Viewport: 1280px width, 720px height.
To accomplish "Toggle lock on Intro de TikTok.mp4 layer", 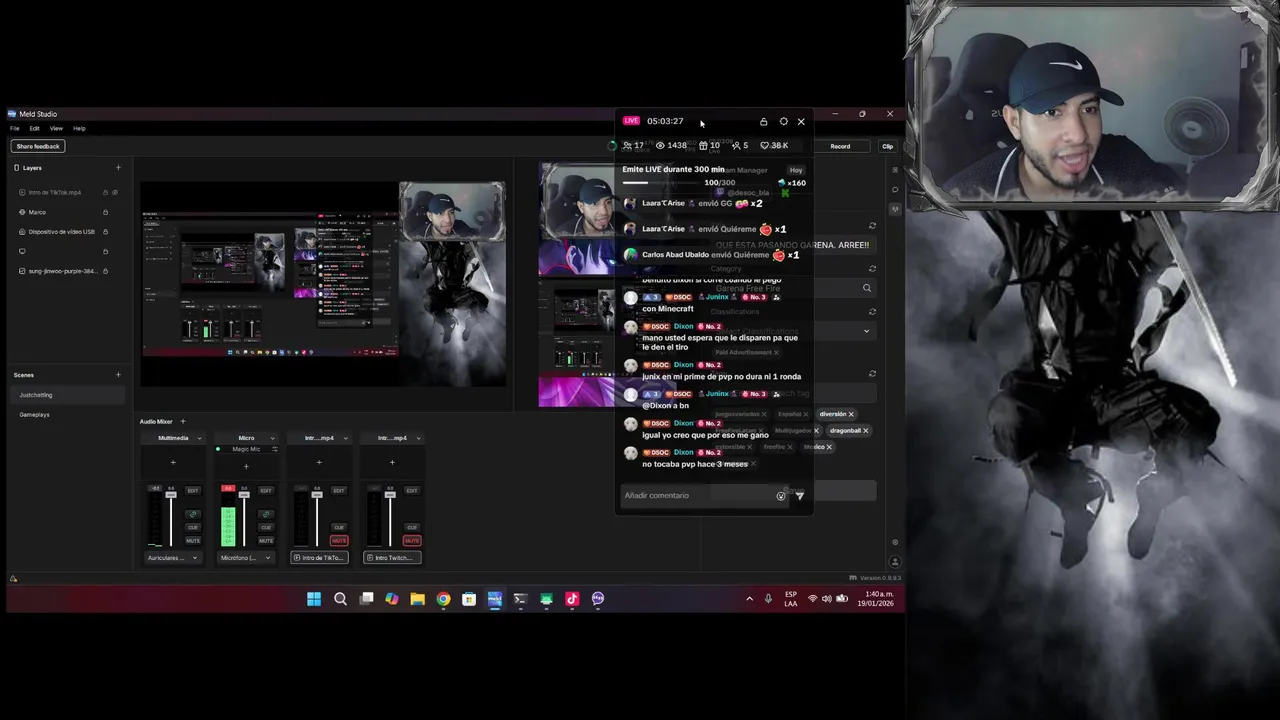I will (x=105, y=192).
